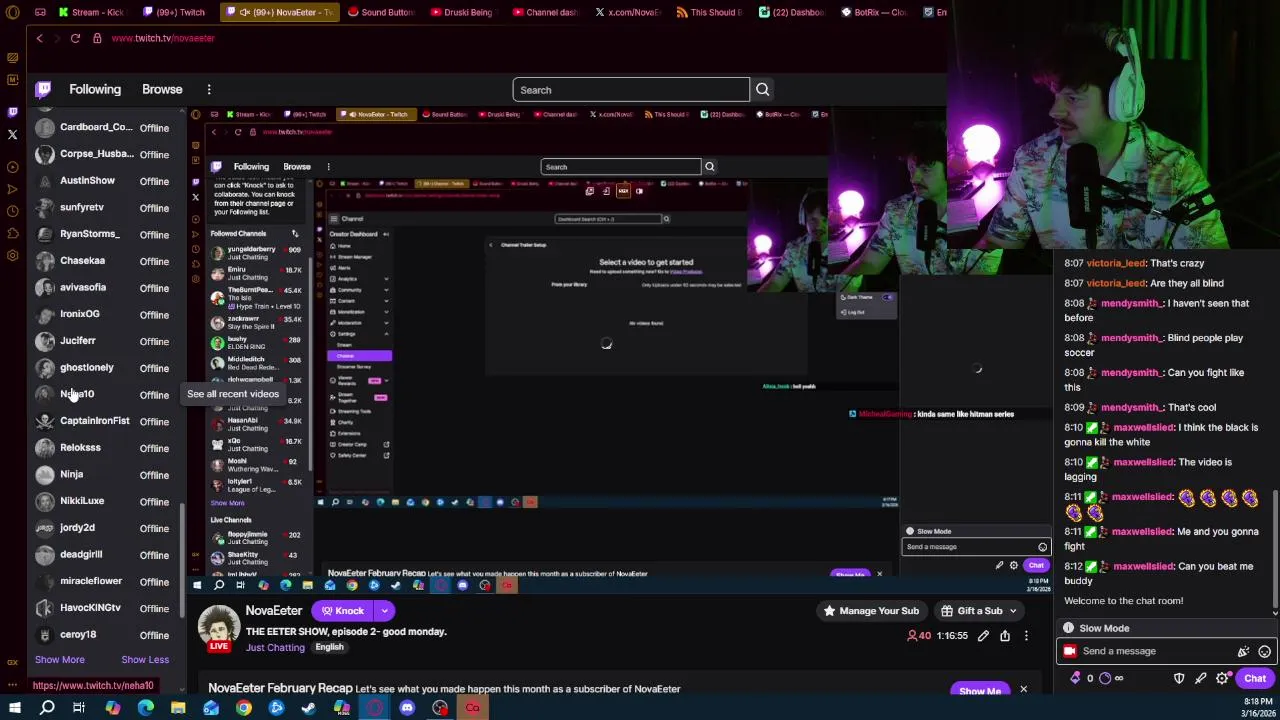Open Windows taskbar search
The width and height of the screenshot is (1280, 720).
click(47, 708)
